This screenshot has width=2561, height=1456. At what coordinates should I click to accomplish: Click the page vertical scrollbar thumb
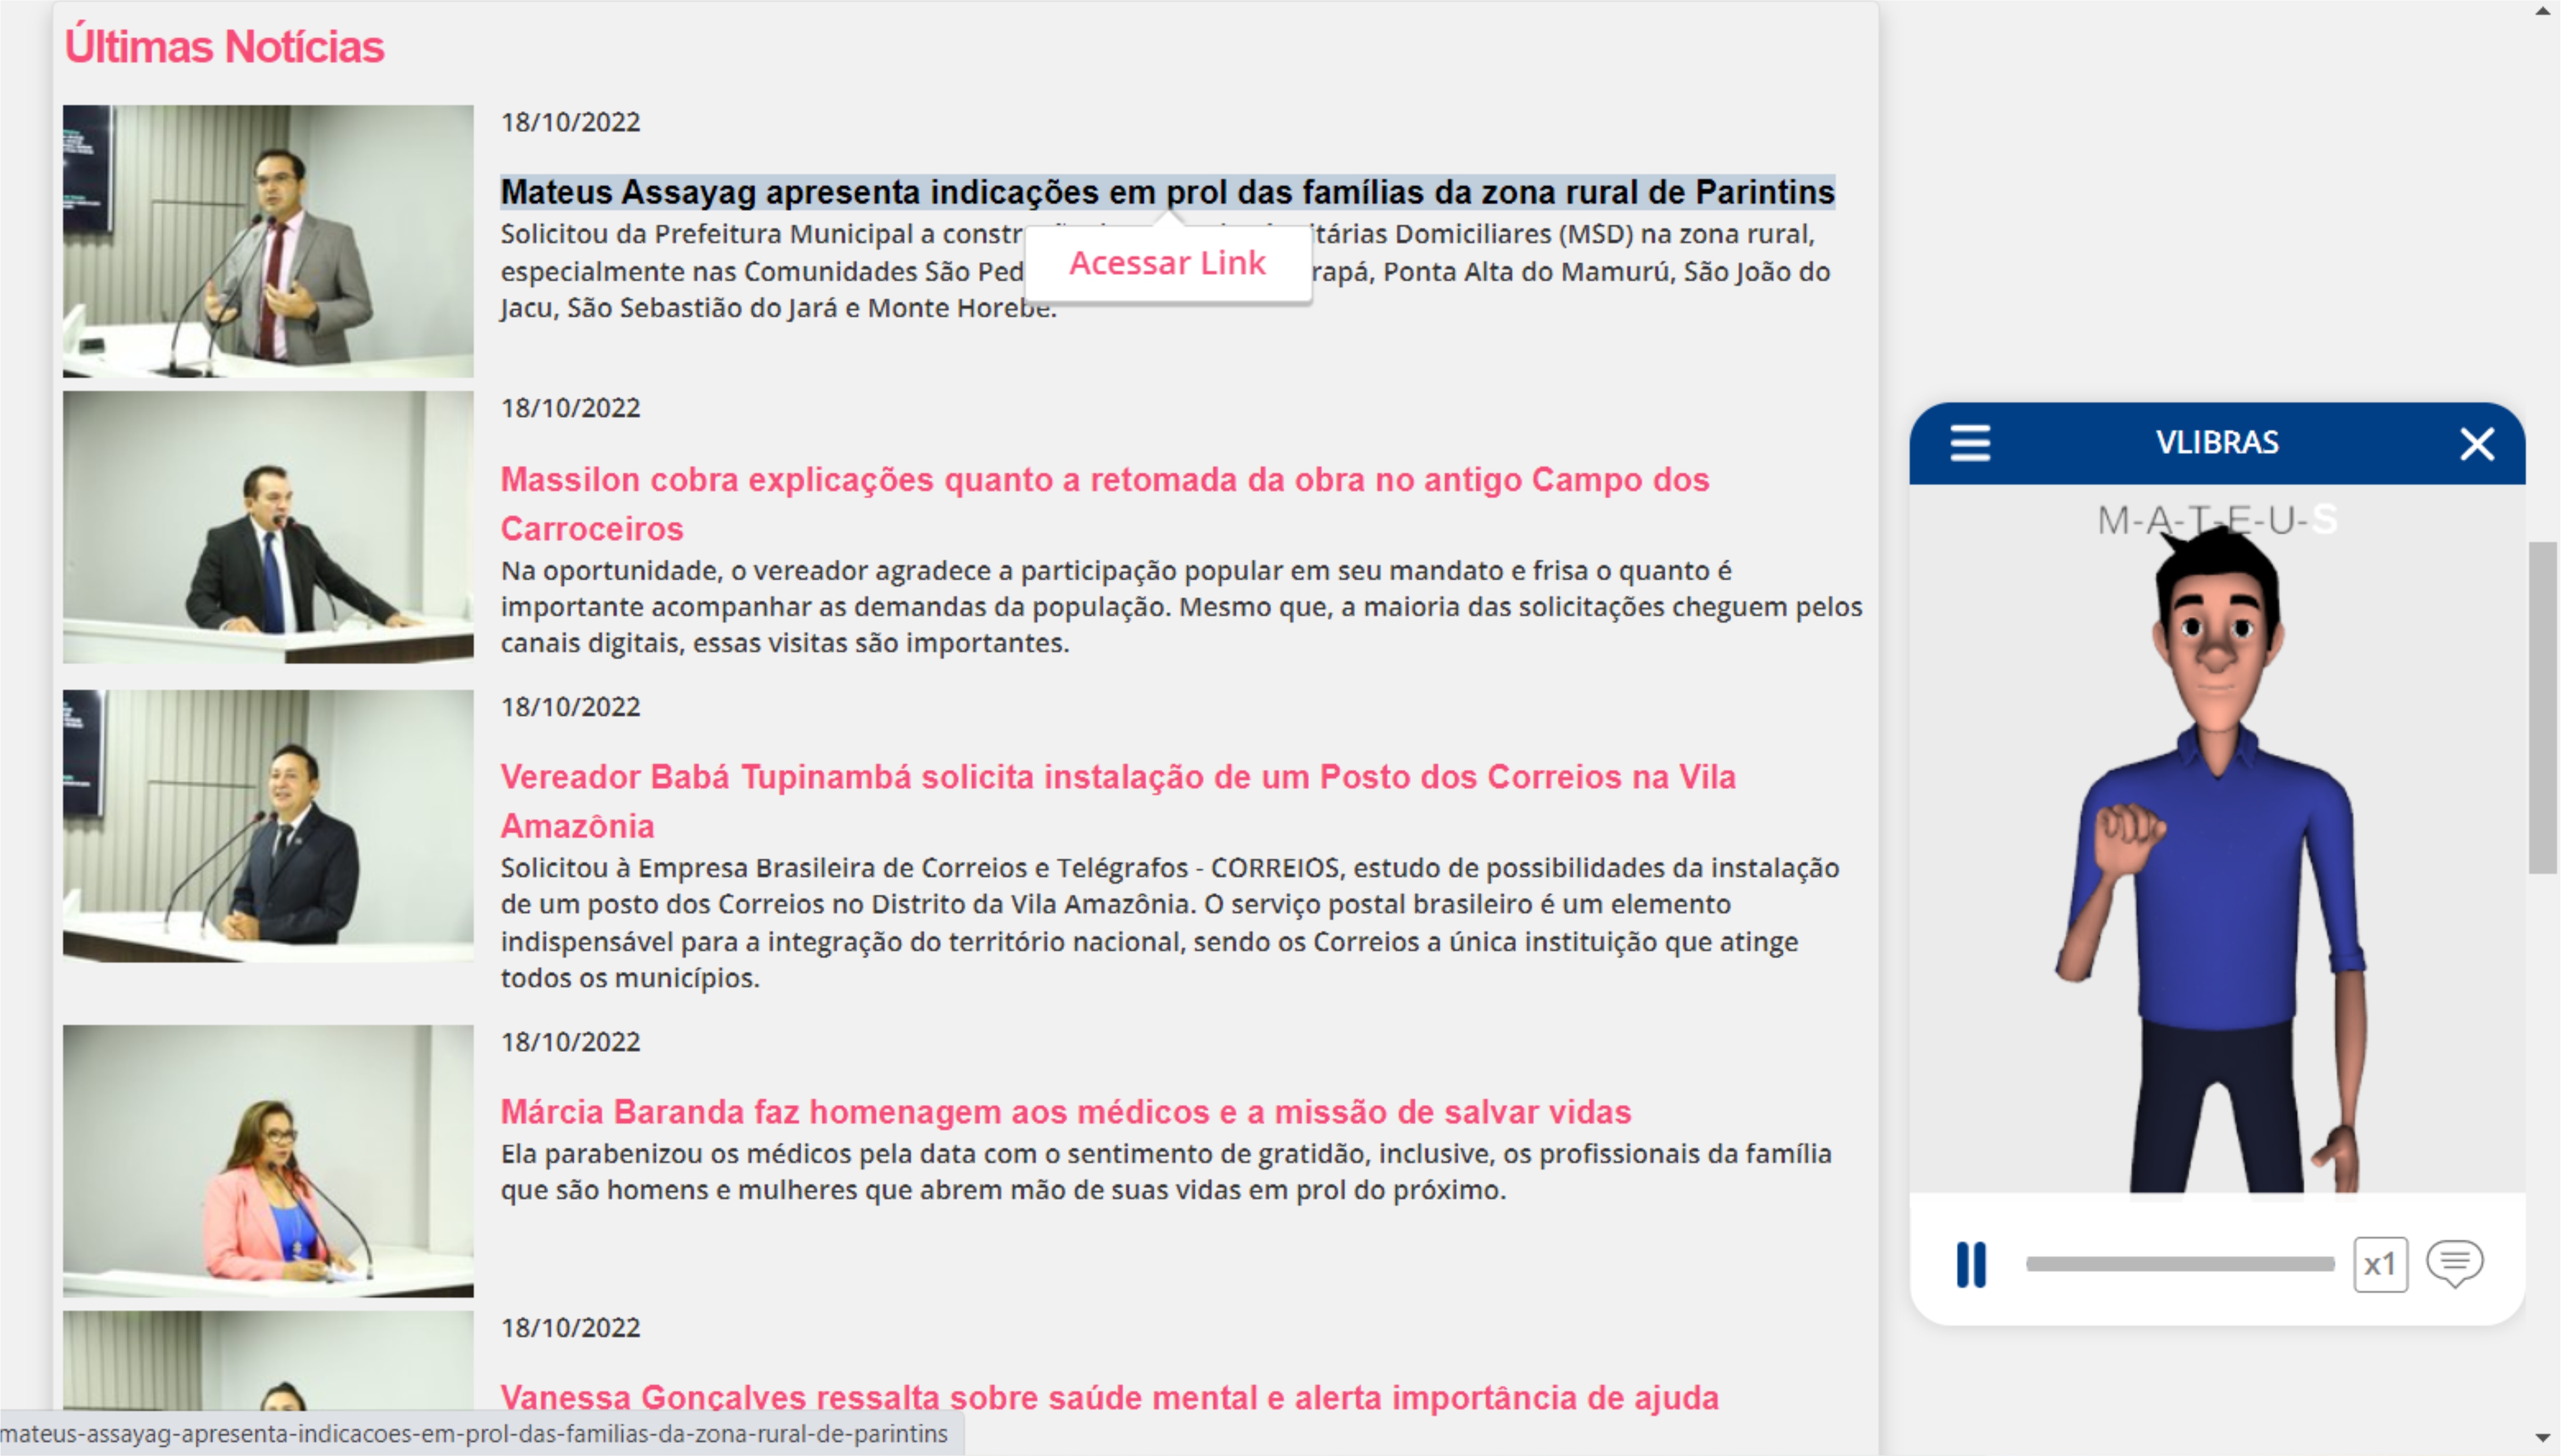pos(2544,708)
